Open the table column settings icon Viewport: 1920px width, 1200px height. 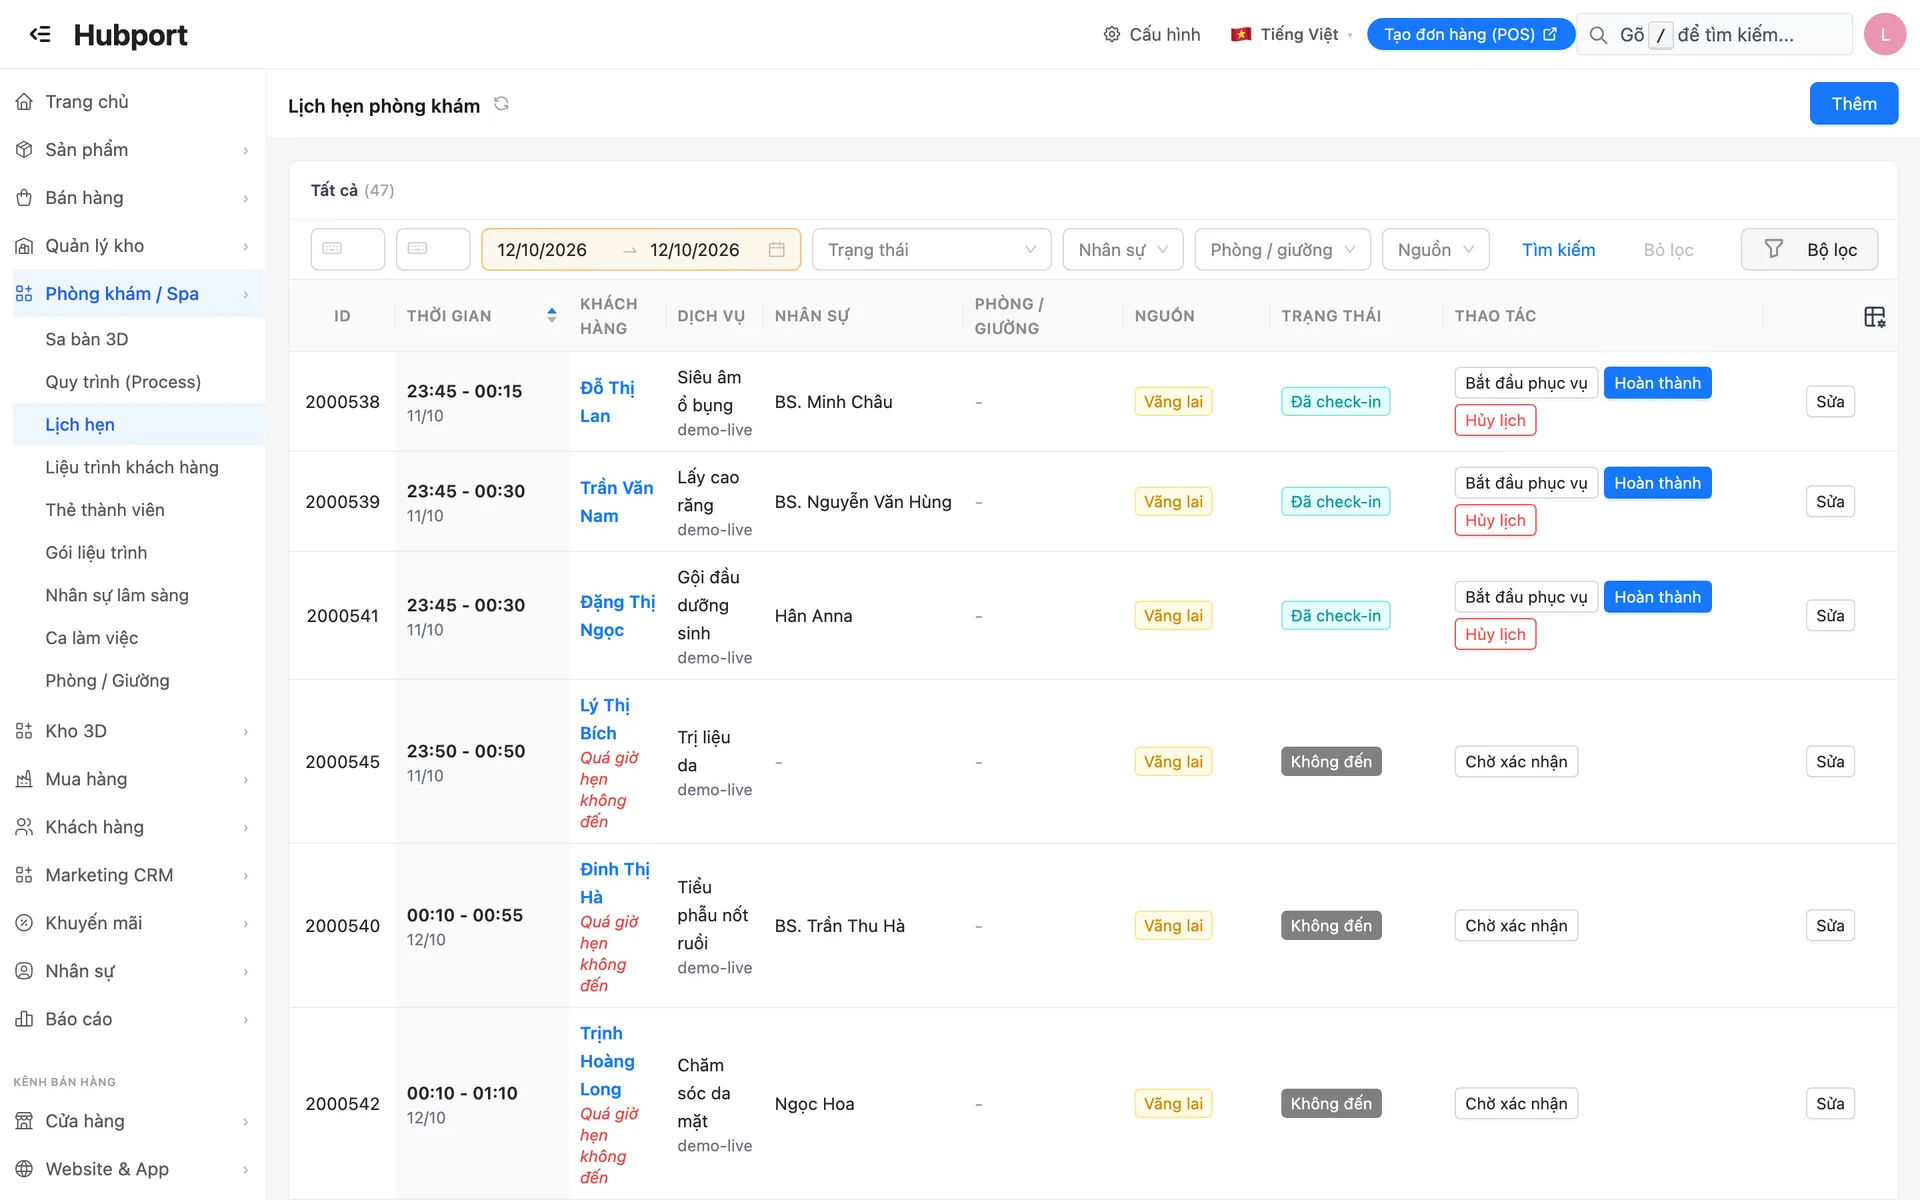[x=1874, y=317]
